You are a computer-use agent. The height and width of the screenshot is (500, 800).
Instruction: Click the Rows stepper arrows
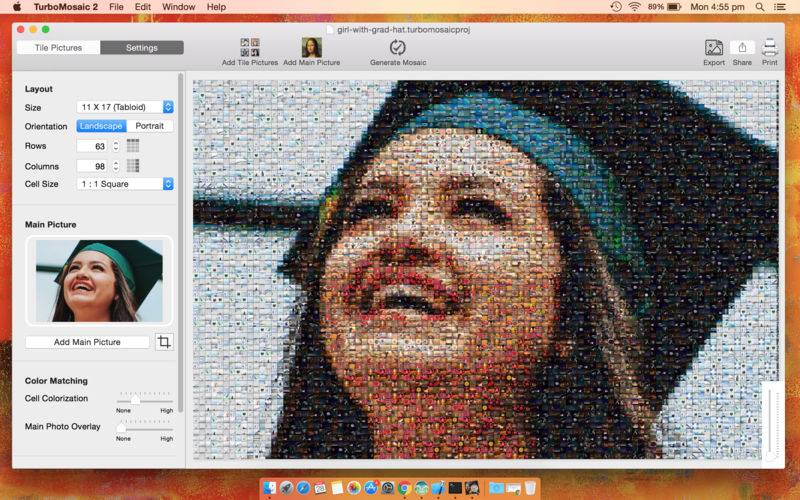pyautogui.click(x=115, y=146)
